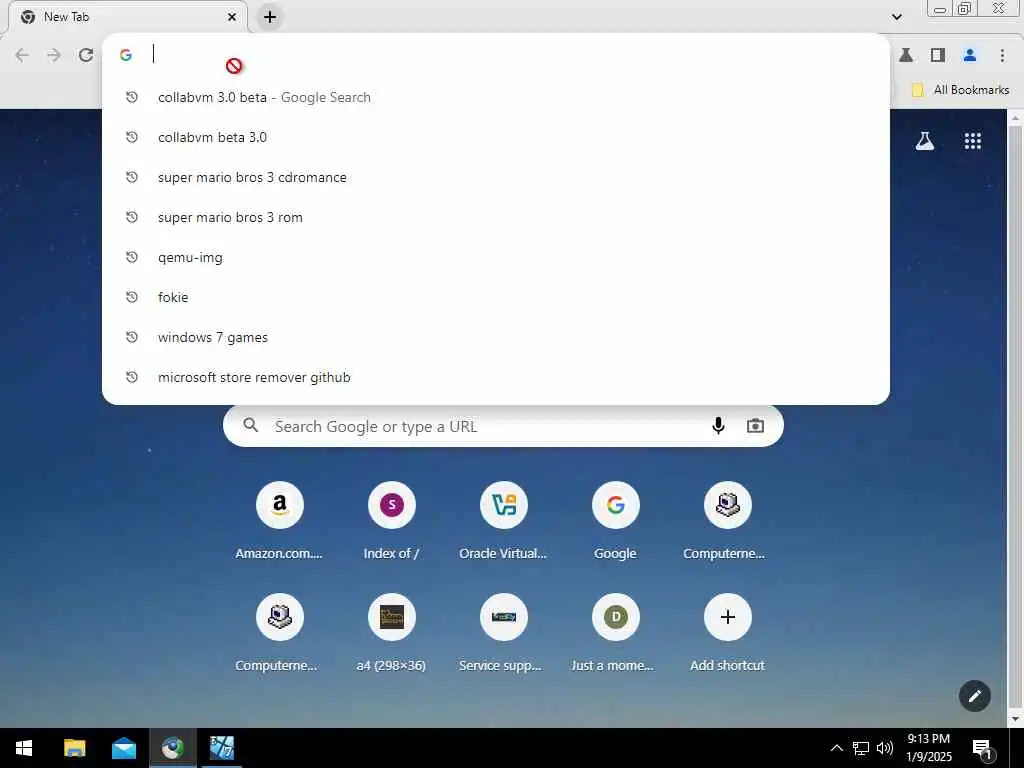Open the Just a mome... shortcut
Viewport: 1024px width, 768px height.
pos(615,633)
